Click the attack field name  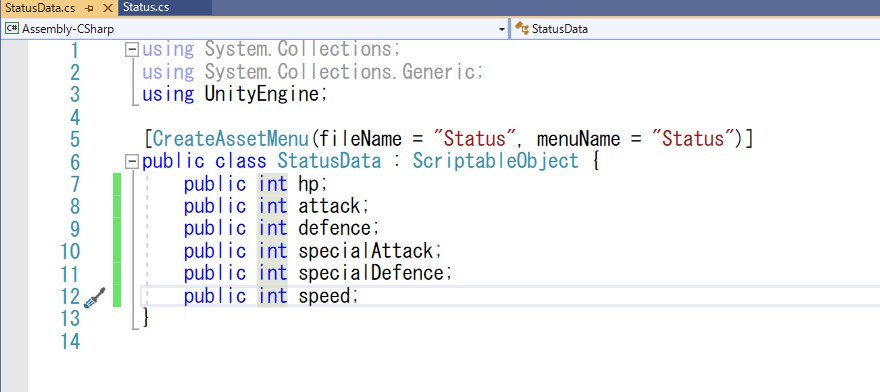point(329,206)
